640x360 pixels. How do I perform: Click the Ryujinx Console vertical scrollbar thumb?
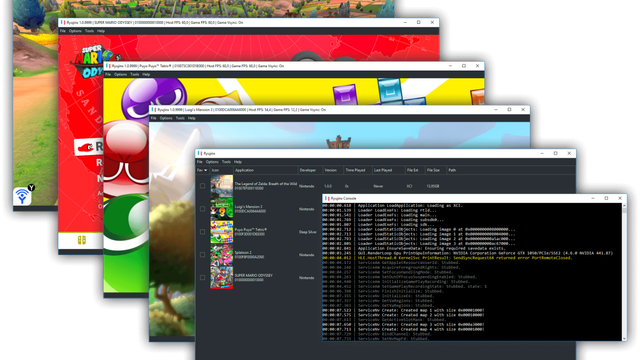pyautogui.click(x=624, y=210)
